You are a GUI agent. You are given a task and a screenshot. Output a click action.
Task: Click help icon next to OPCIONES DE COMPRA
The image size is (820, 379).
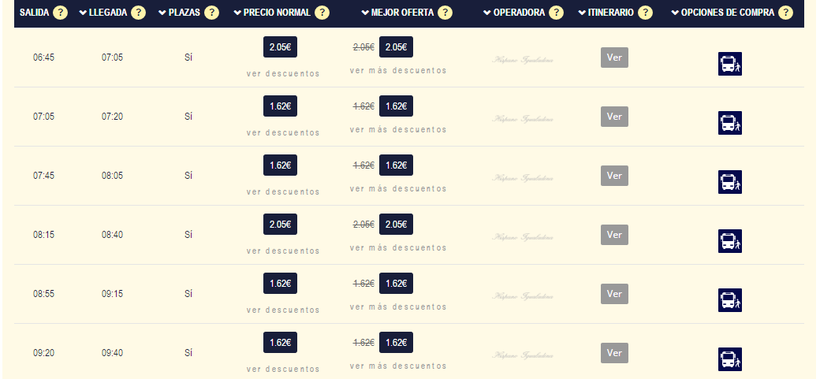click(785, 13)
